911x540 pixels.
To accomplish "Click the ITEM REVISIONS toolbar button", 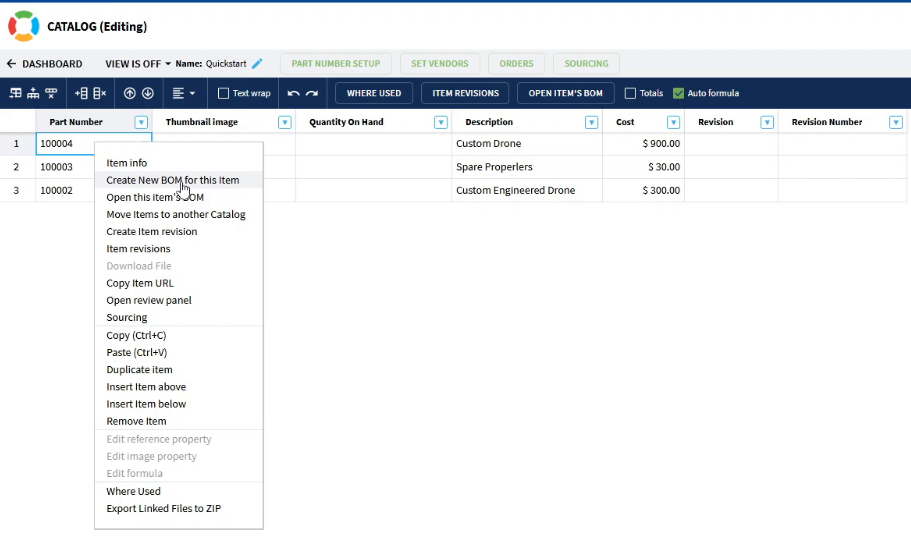I will 465,93.
